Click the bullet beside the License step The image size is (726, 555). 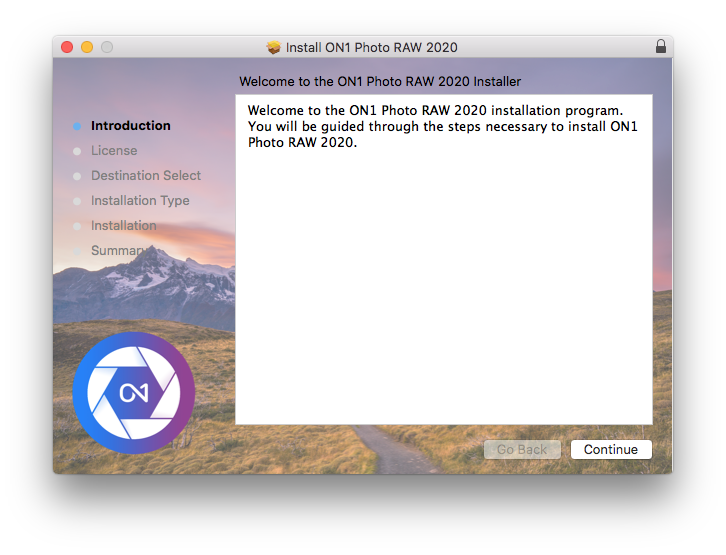tap(77, 151)
